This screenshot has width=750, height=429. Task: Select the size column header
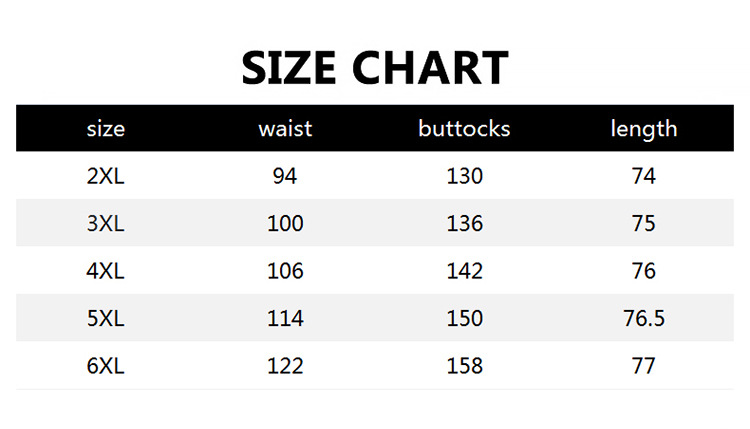[106, 129]
